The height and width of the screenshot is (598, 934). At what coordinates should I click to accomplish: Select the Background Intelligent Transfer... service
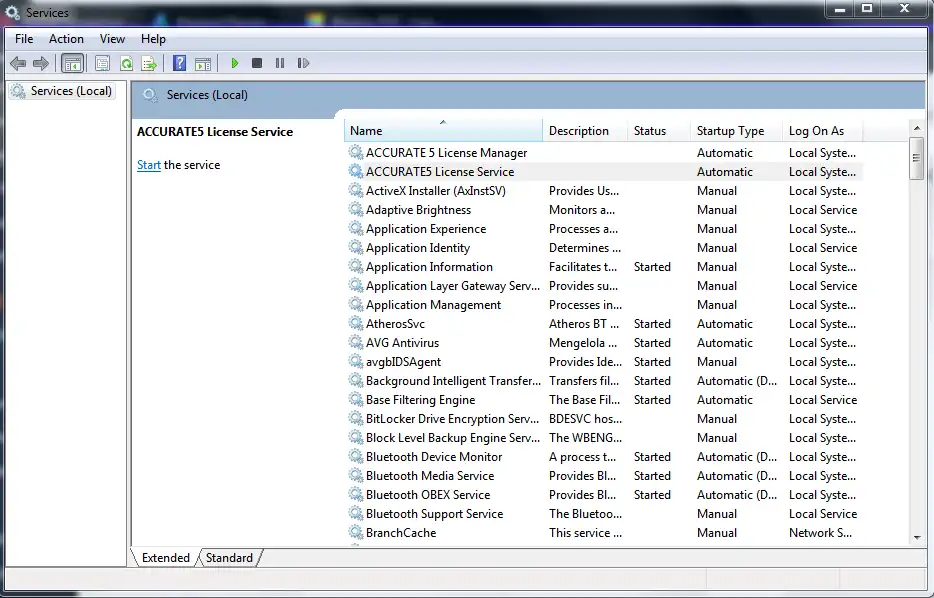[x=453, y=381]
